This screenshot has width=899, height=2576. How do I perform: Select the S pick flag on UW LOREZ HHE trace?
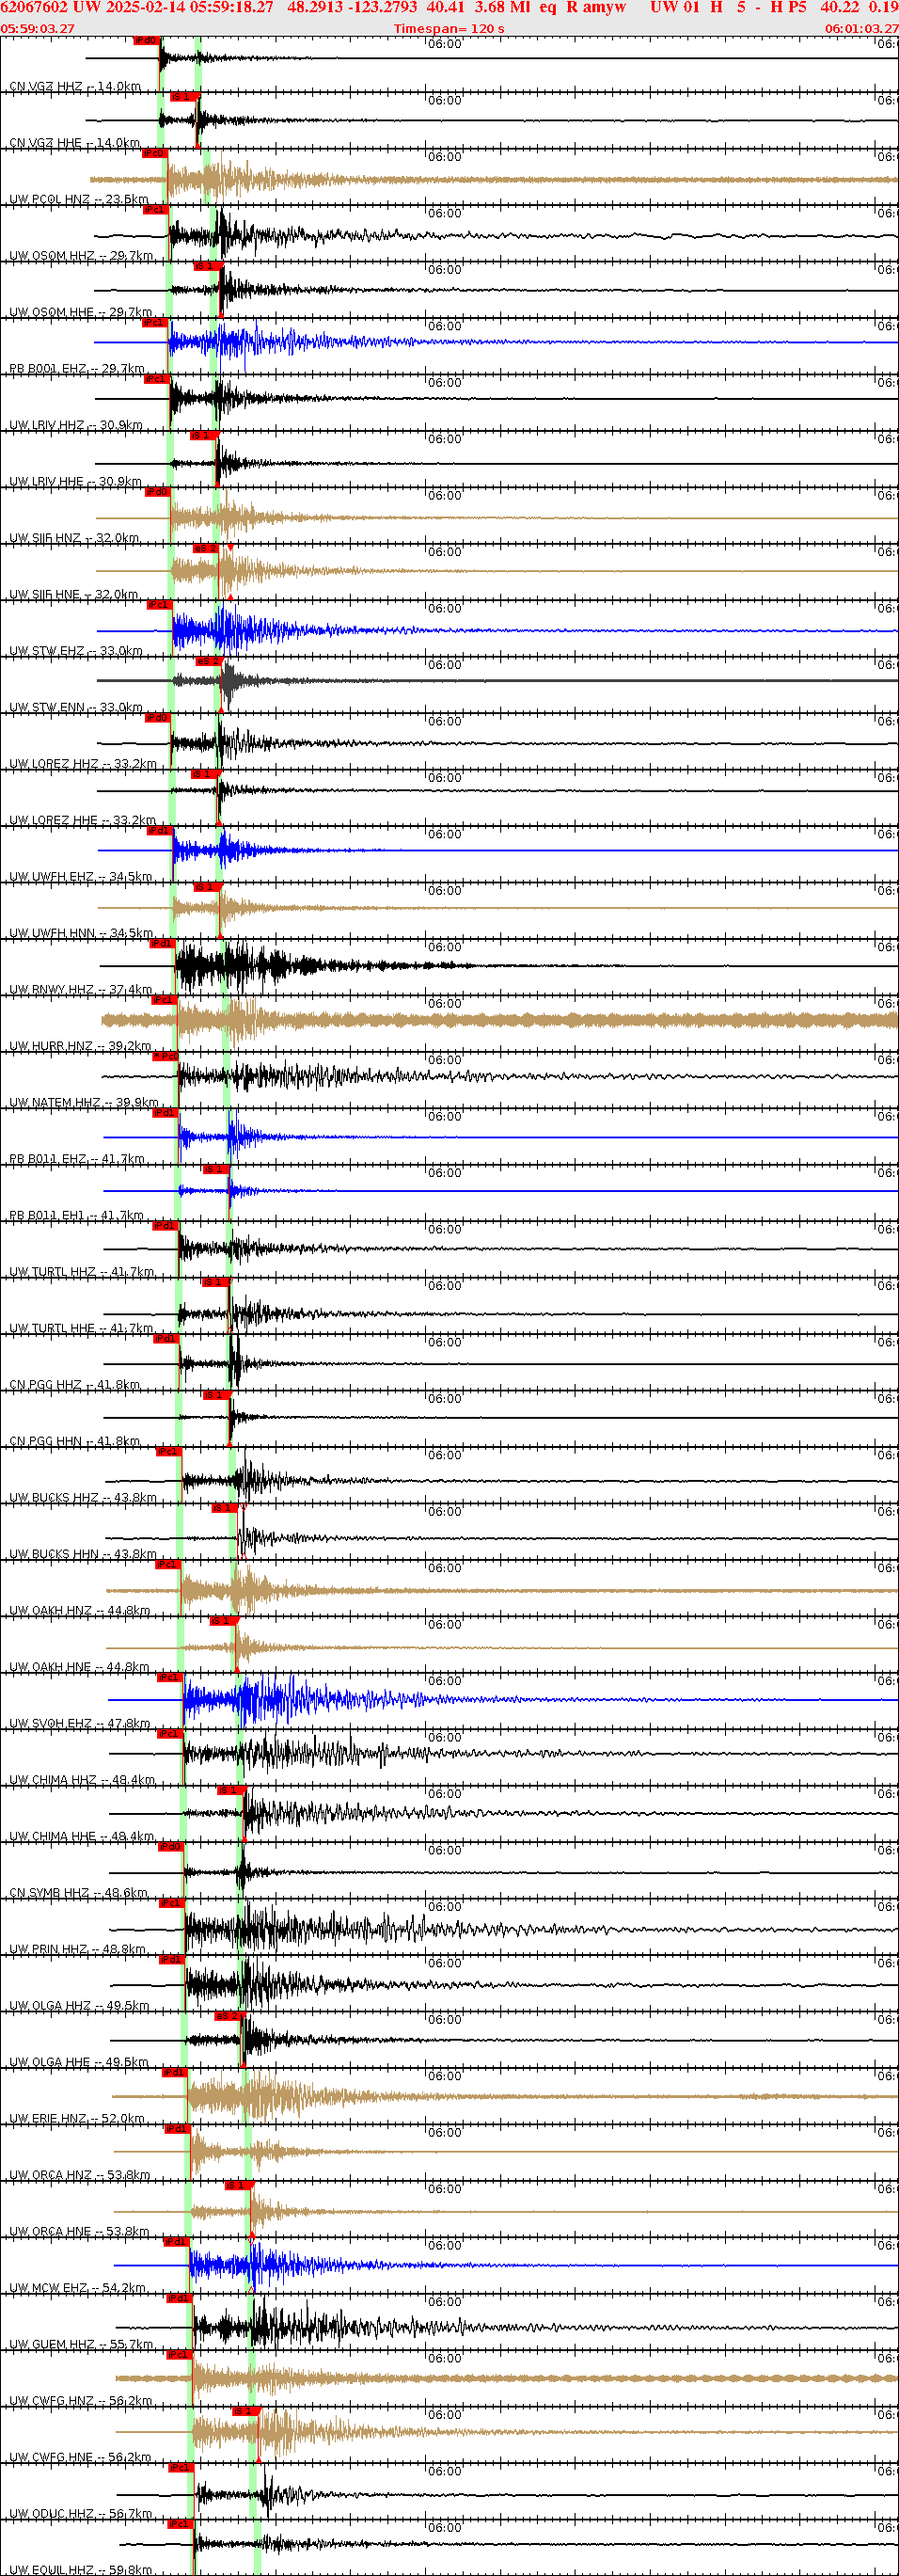(203, 775)
